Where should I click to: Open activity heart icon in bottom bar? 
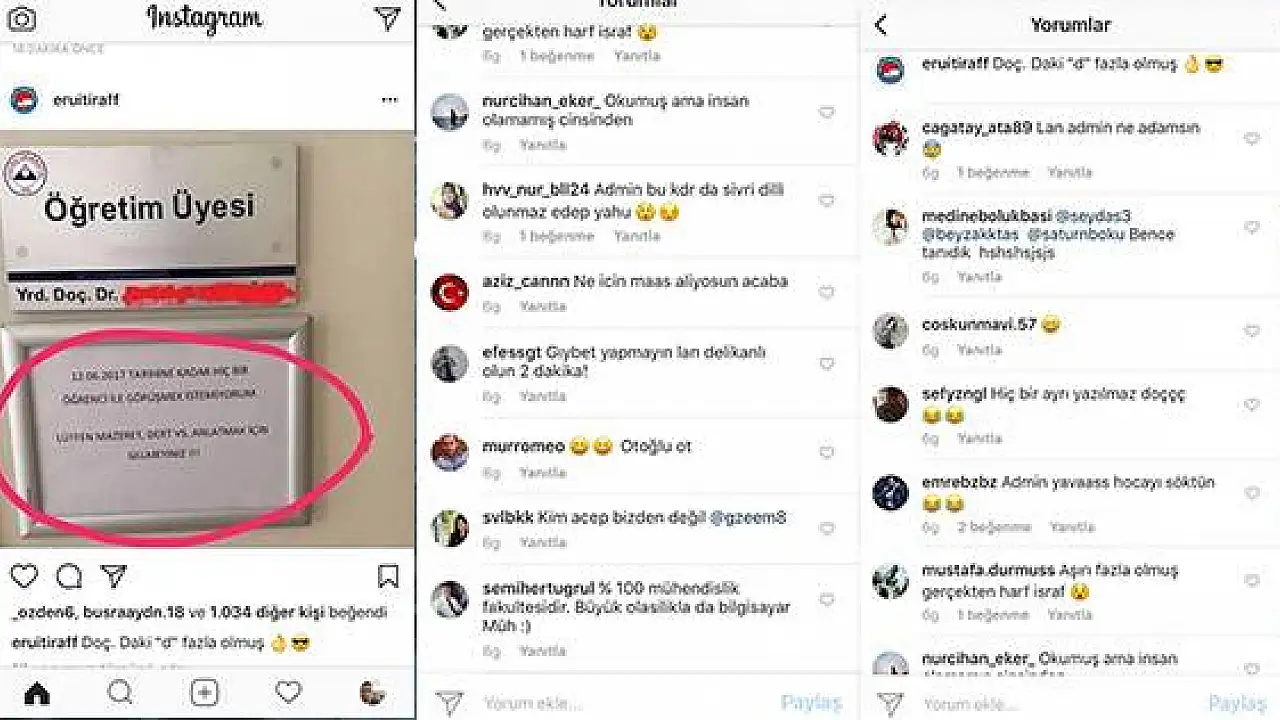coord(288,692)
